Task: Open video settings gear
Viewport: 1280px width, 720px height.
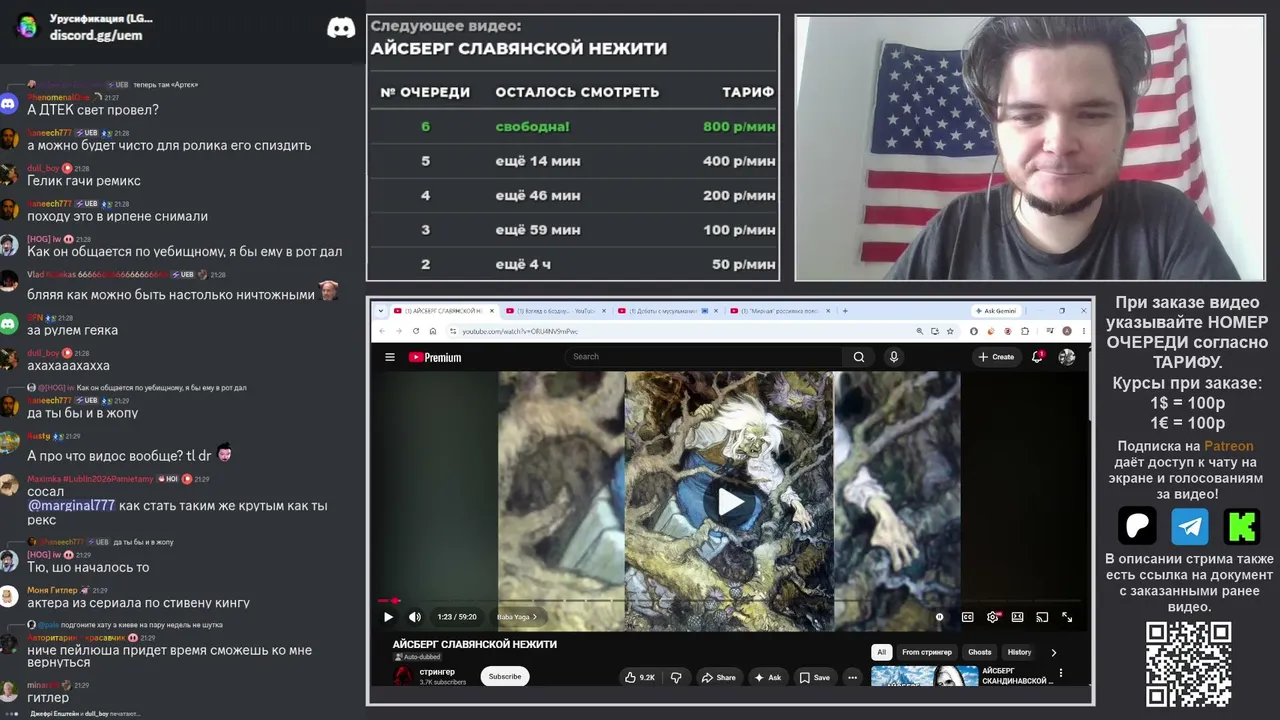Action: click(993, 617)
